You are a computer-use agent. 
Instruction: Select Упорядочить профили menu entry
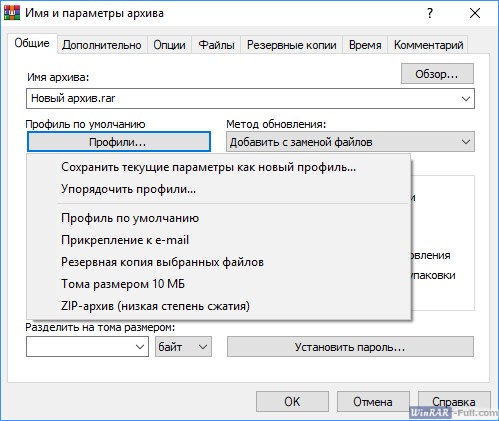(x=128, y=189)
